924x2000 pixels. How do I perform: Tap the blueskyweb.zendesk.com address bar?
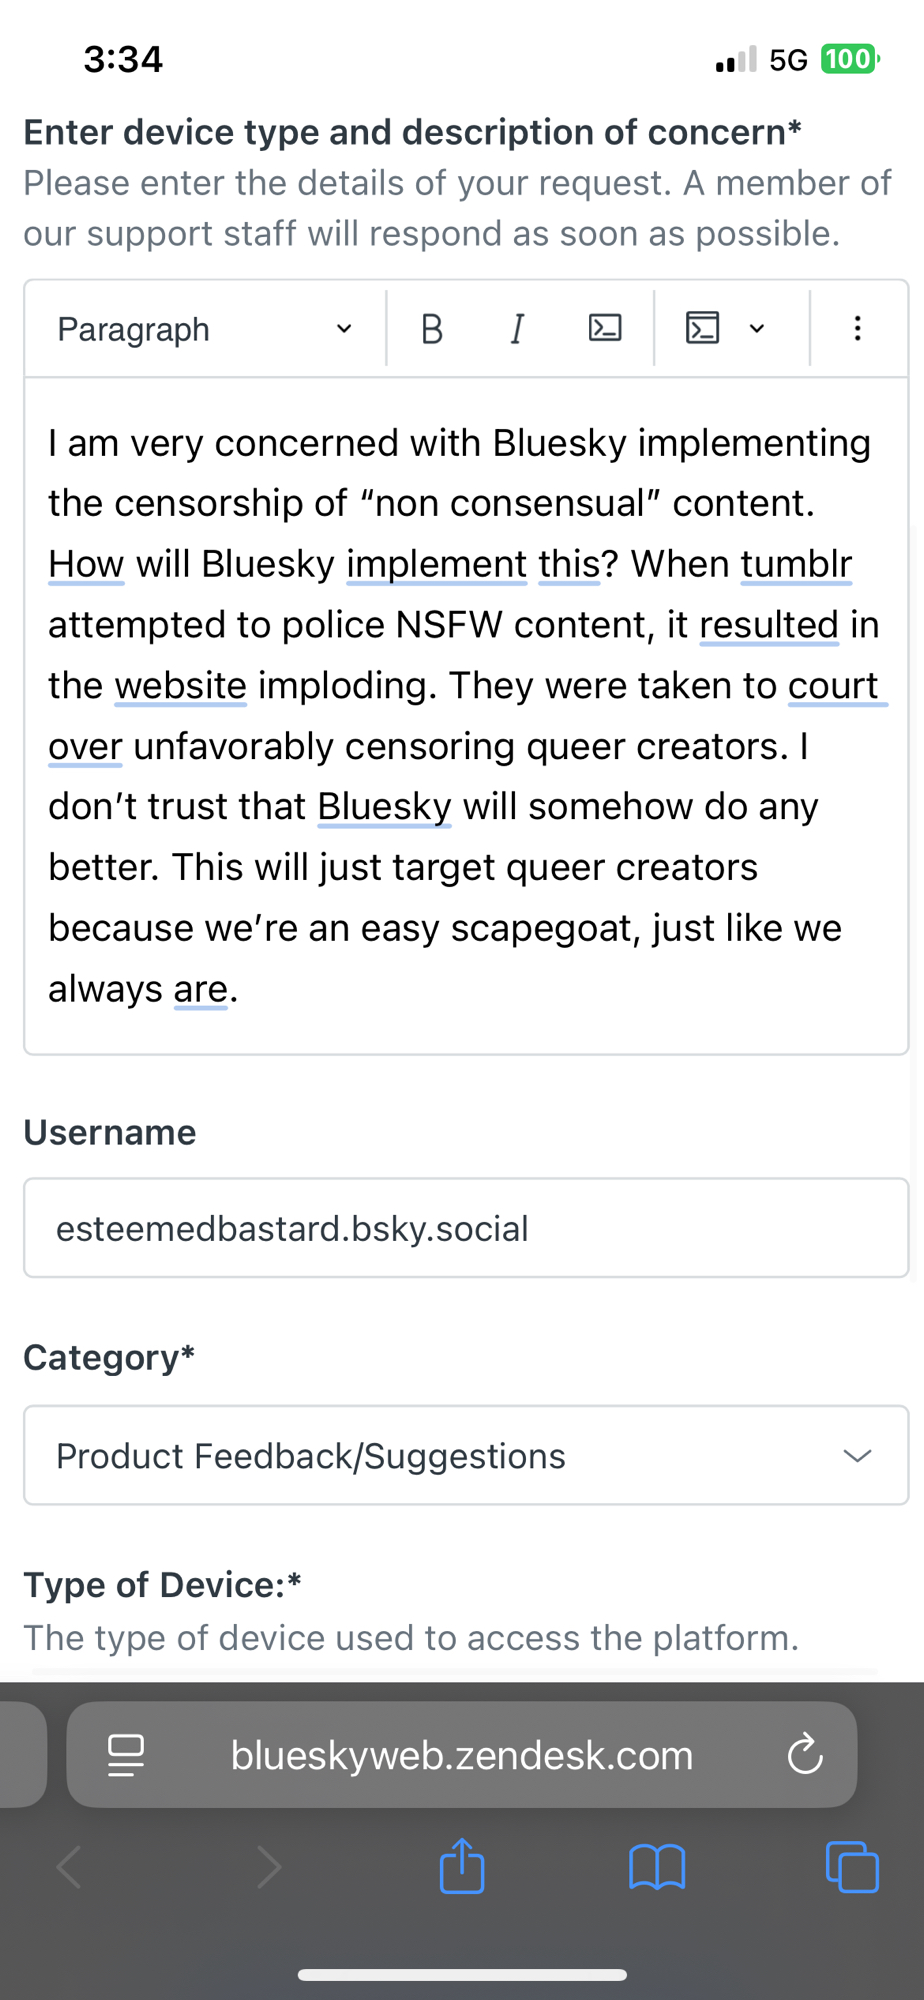click(461, 1755)
